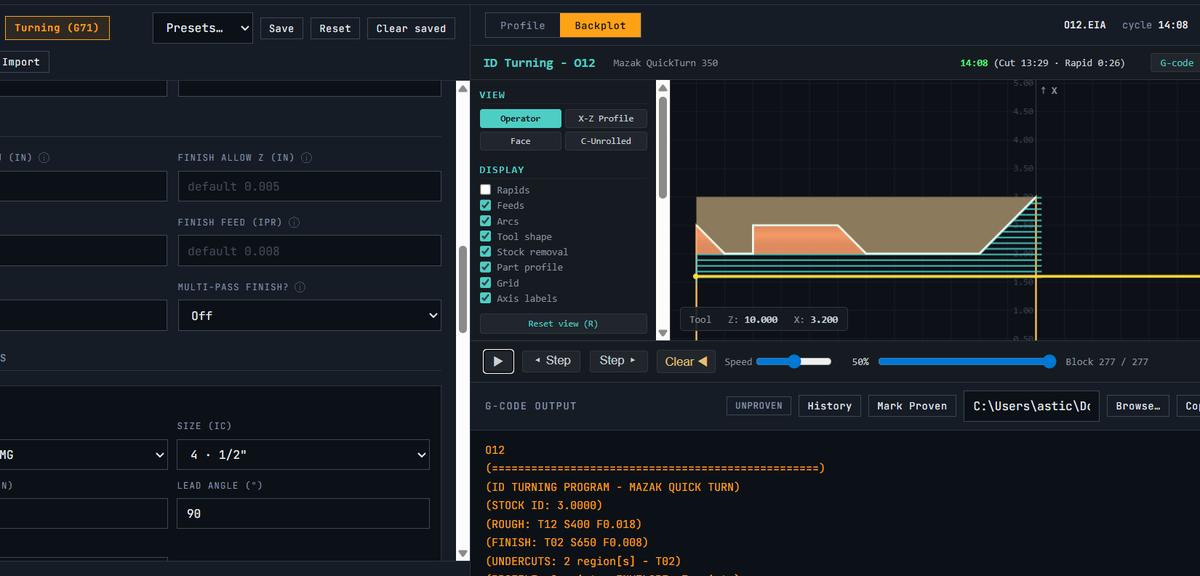This screenshot has height=576, width=1200.
Task: Select the Operator view
Action: pos(520,118)
